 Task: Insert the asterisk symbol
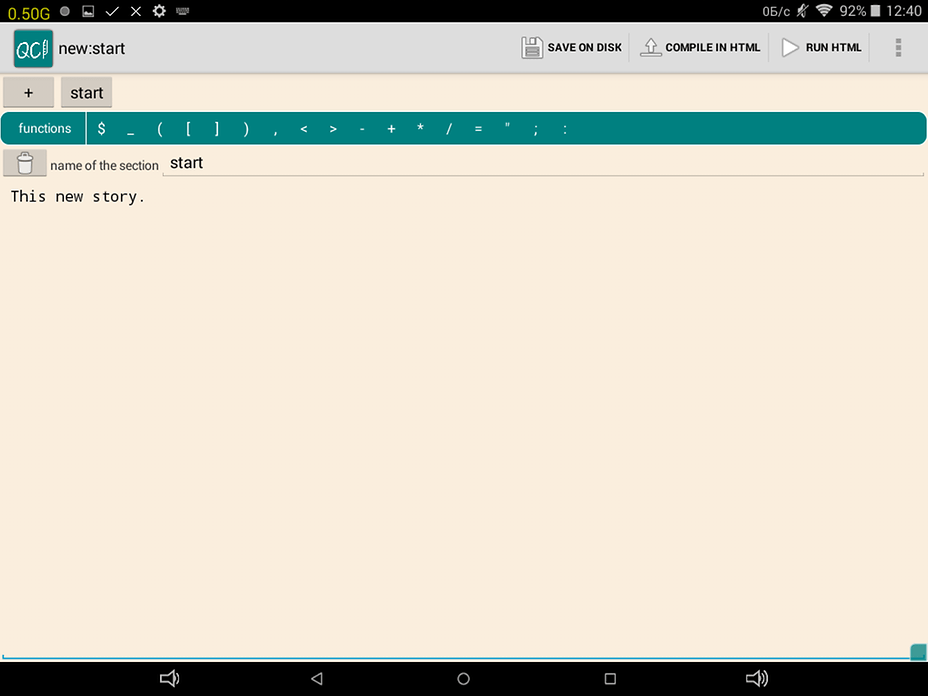420,128
